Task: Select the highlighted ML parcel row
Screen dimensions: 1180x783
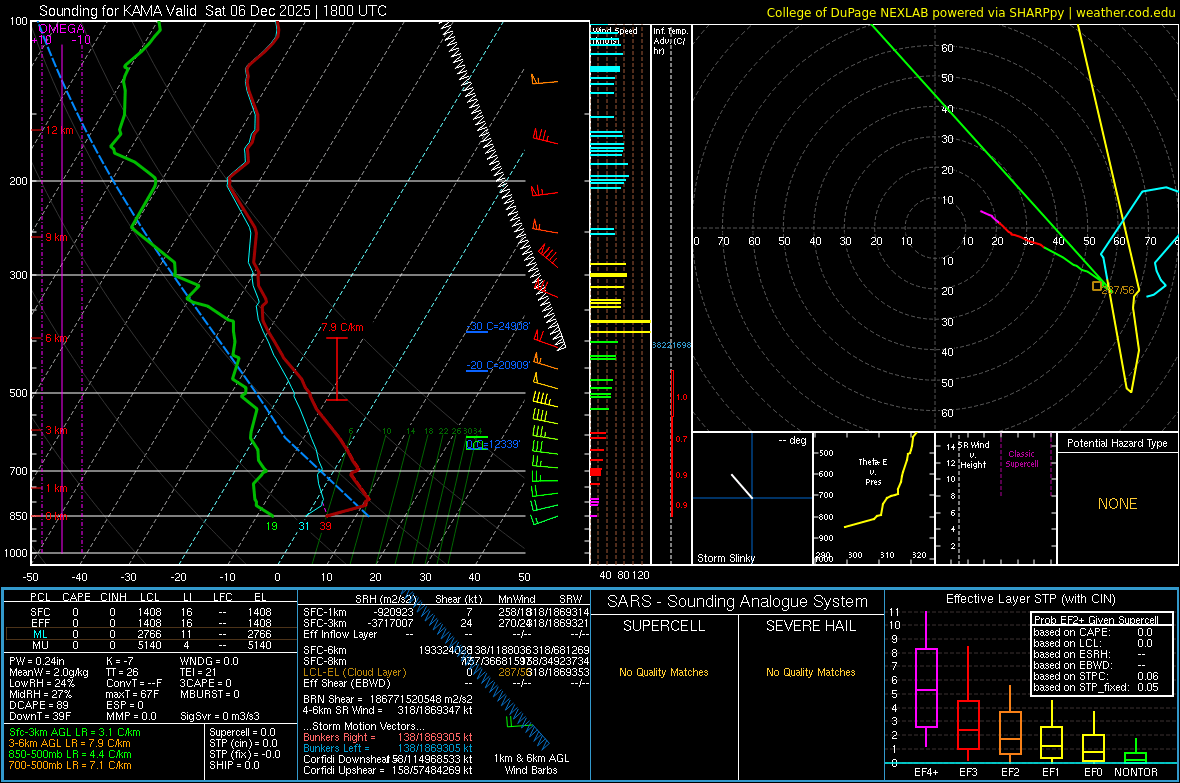Action: click(149, 635)
